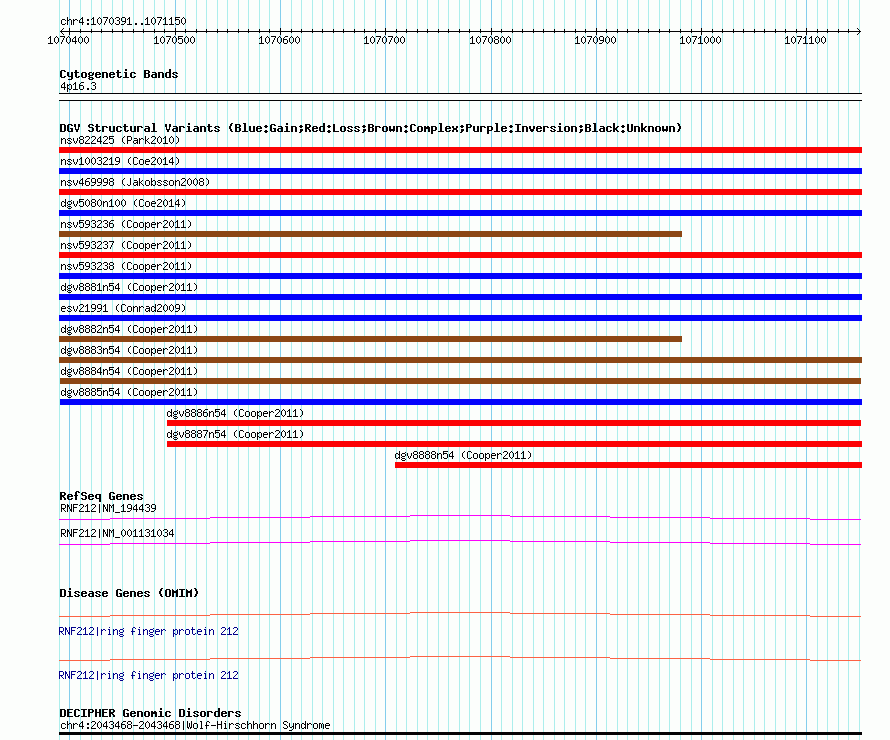
Task: Select the nsv1003219 (Coe2014) label
Action: tap(120, 161)
